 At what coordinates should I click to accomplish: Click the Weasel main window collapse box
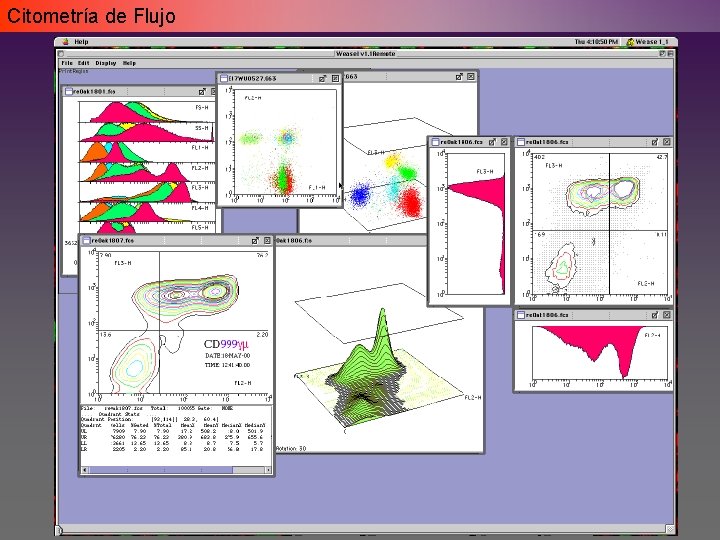coord(670,54)
